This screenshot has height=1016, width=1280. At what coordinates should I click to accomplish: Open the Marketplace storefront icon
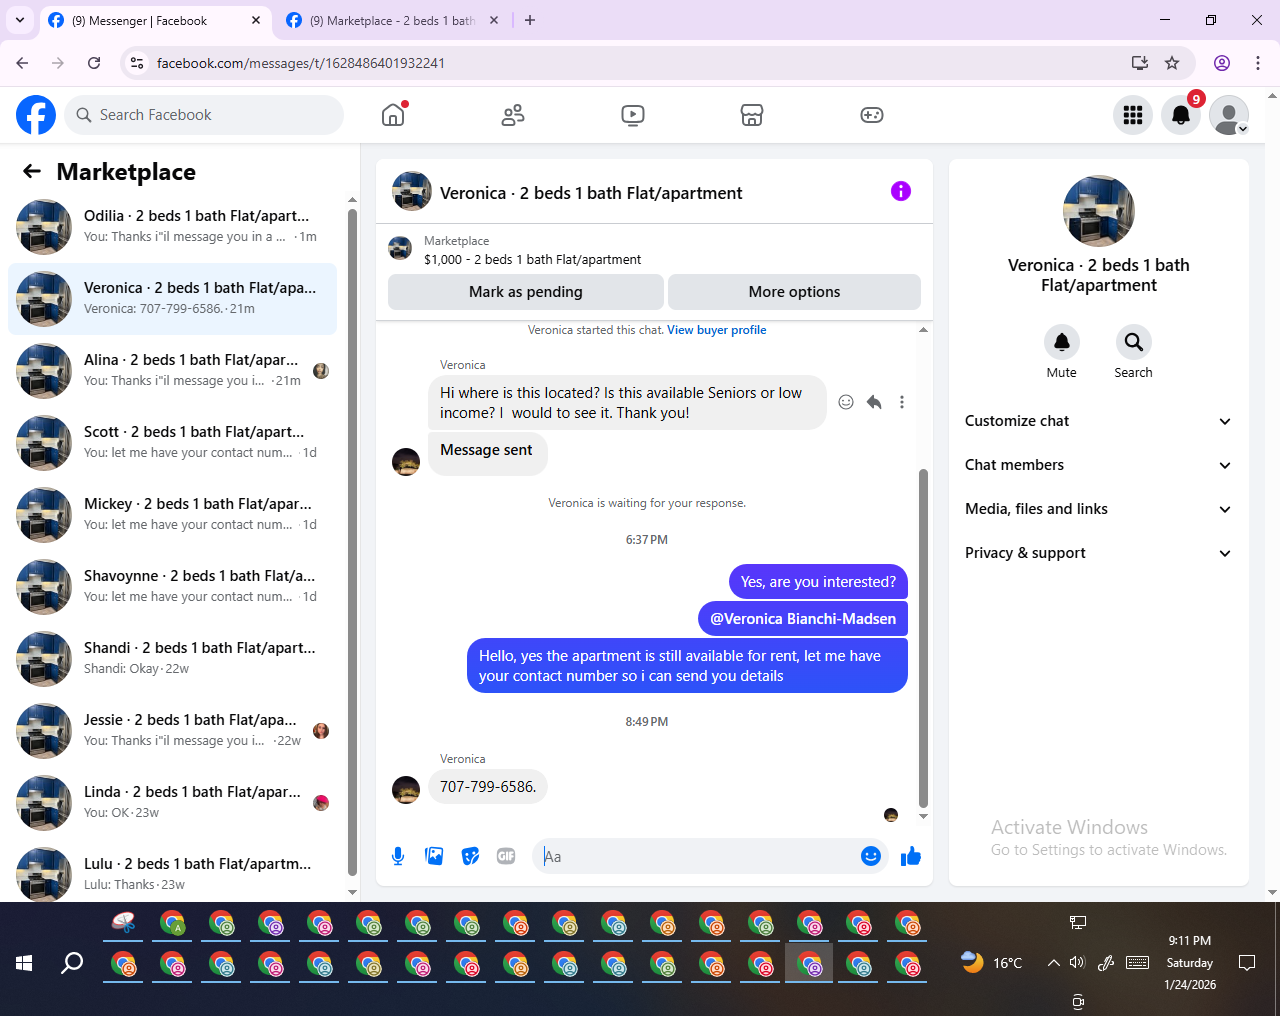coord(752,115)
